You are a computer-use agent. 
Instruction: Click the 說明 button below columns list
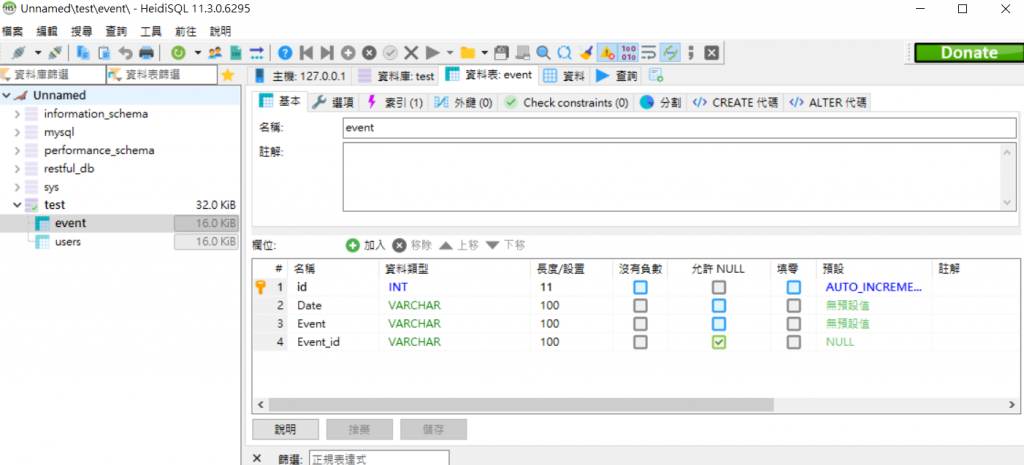pos(285,429)
